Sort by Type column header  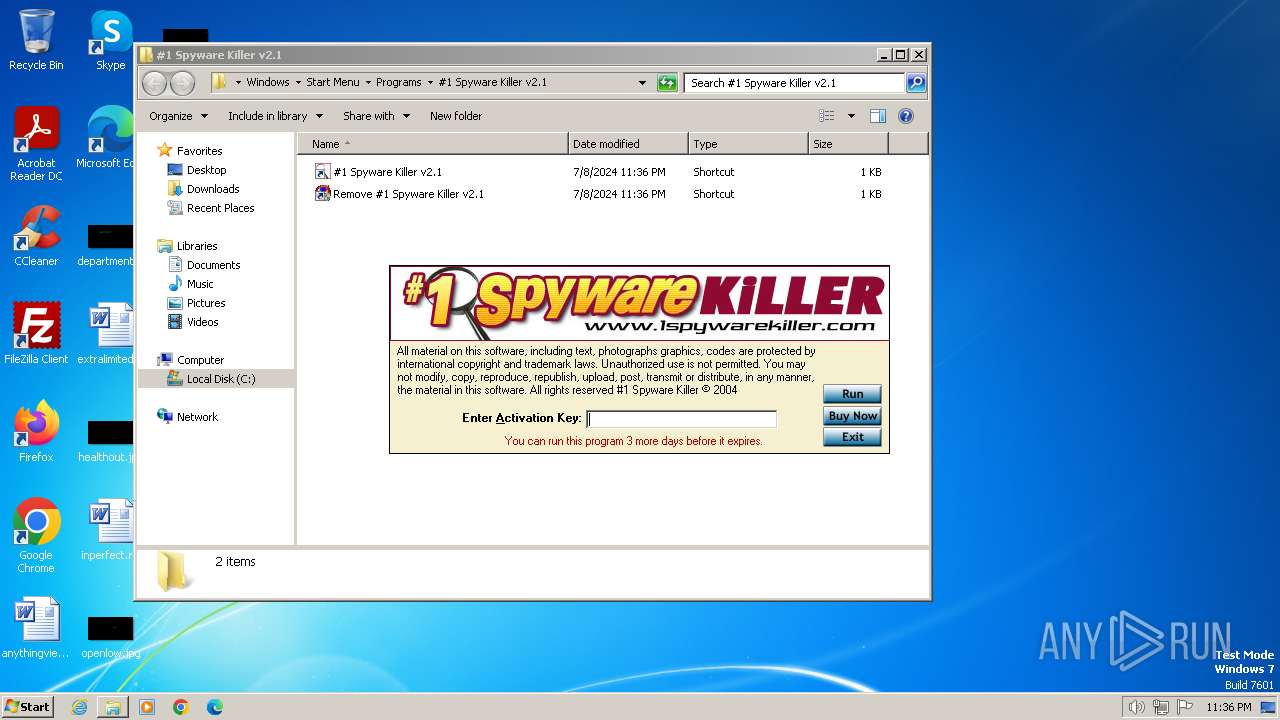point(748,144)
